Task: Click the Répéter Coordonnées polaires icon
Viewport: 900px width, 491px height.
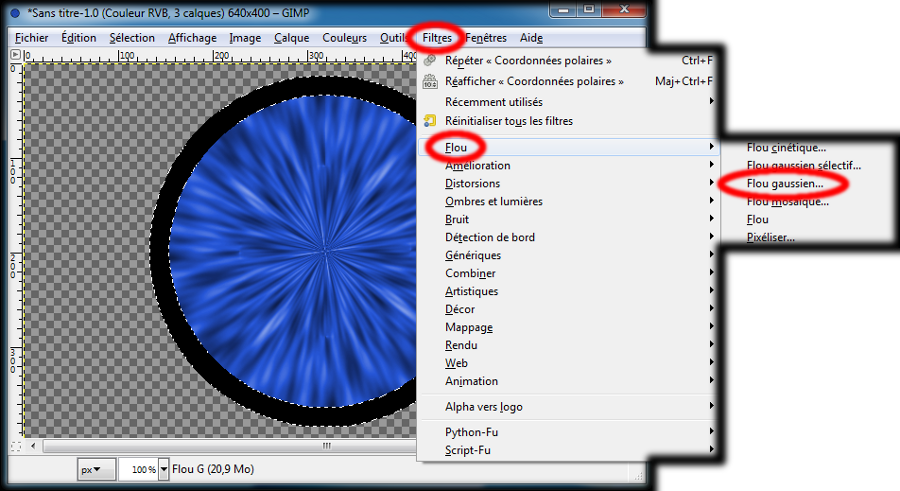Action: (x=430, y=61)
